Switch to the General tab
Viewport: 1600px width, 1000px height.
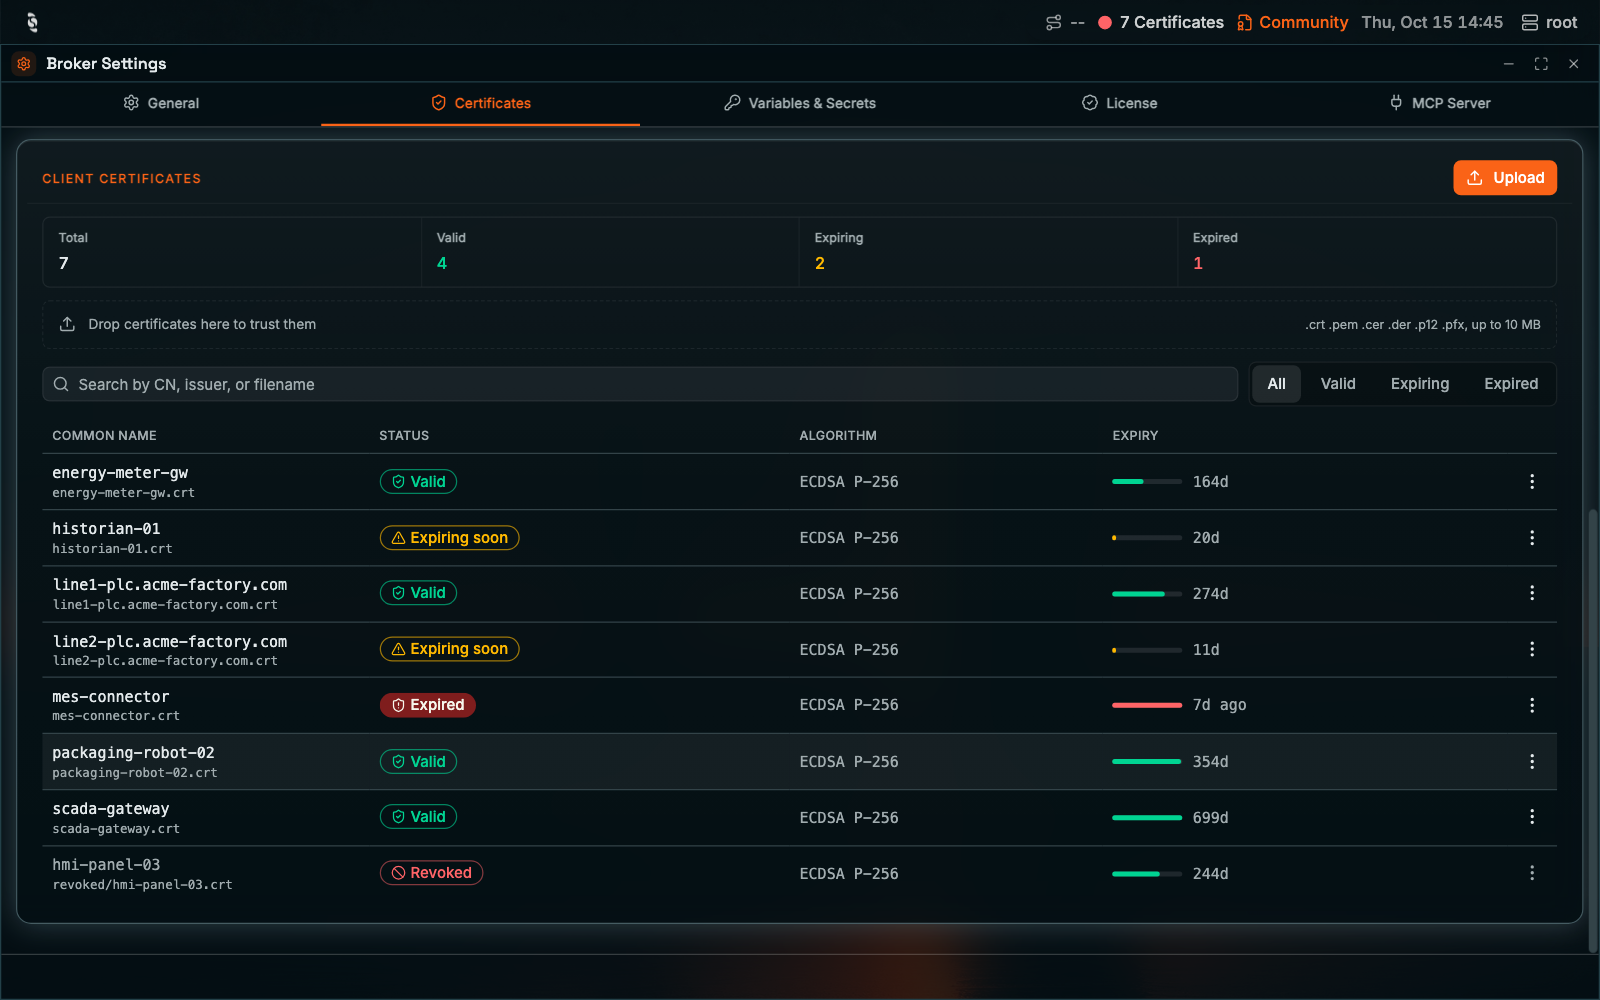click(x=161, y=103)
